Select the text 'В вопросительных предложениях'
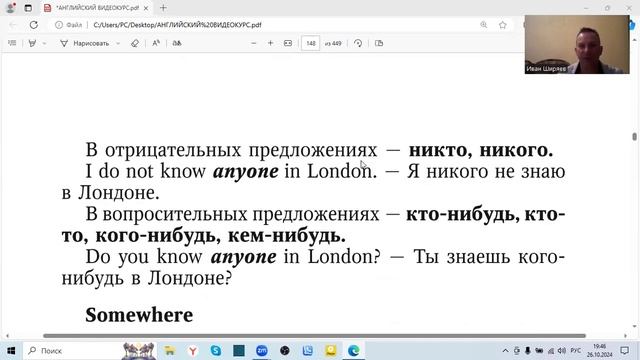 232,214
